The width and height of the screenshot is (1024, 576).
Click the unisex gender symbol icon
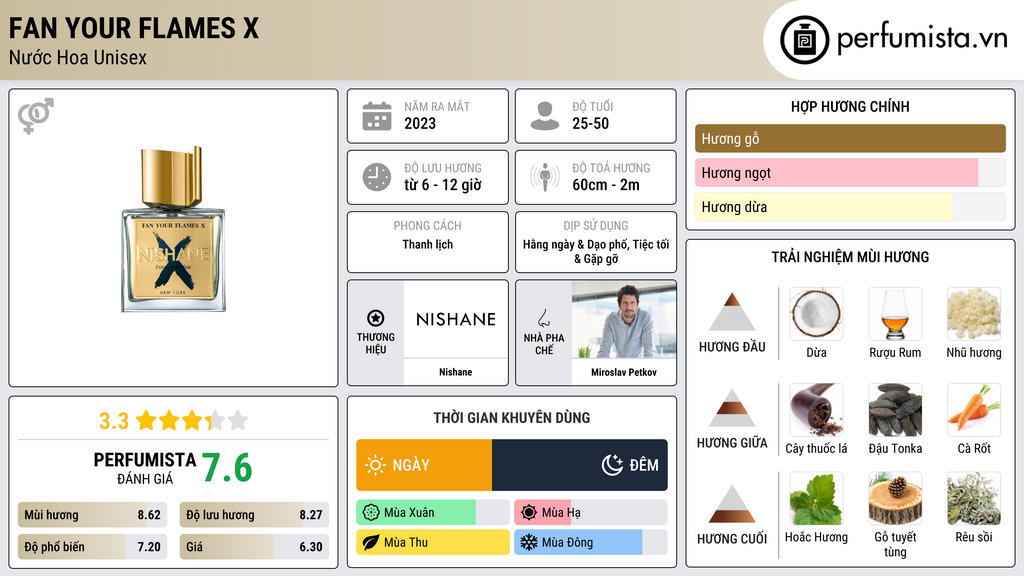tap(35, 116)
